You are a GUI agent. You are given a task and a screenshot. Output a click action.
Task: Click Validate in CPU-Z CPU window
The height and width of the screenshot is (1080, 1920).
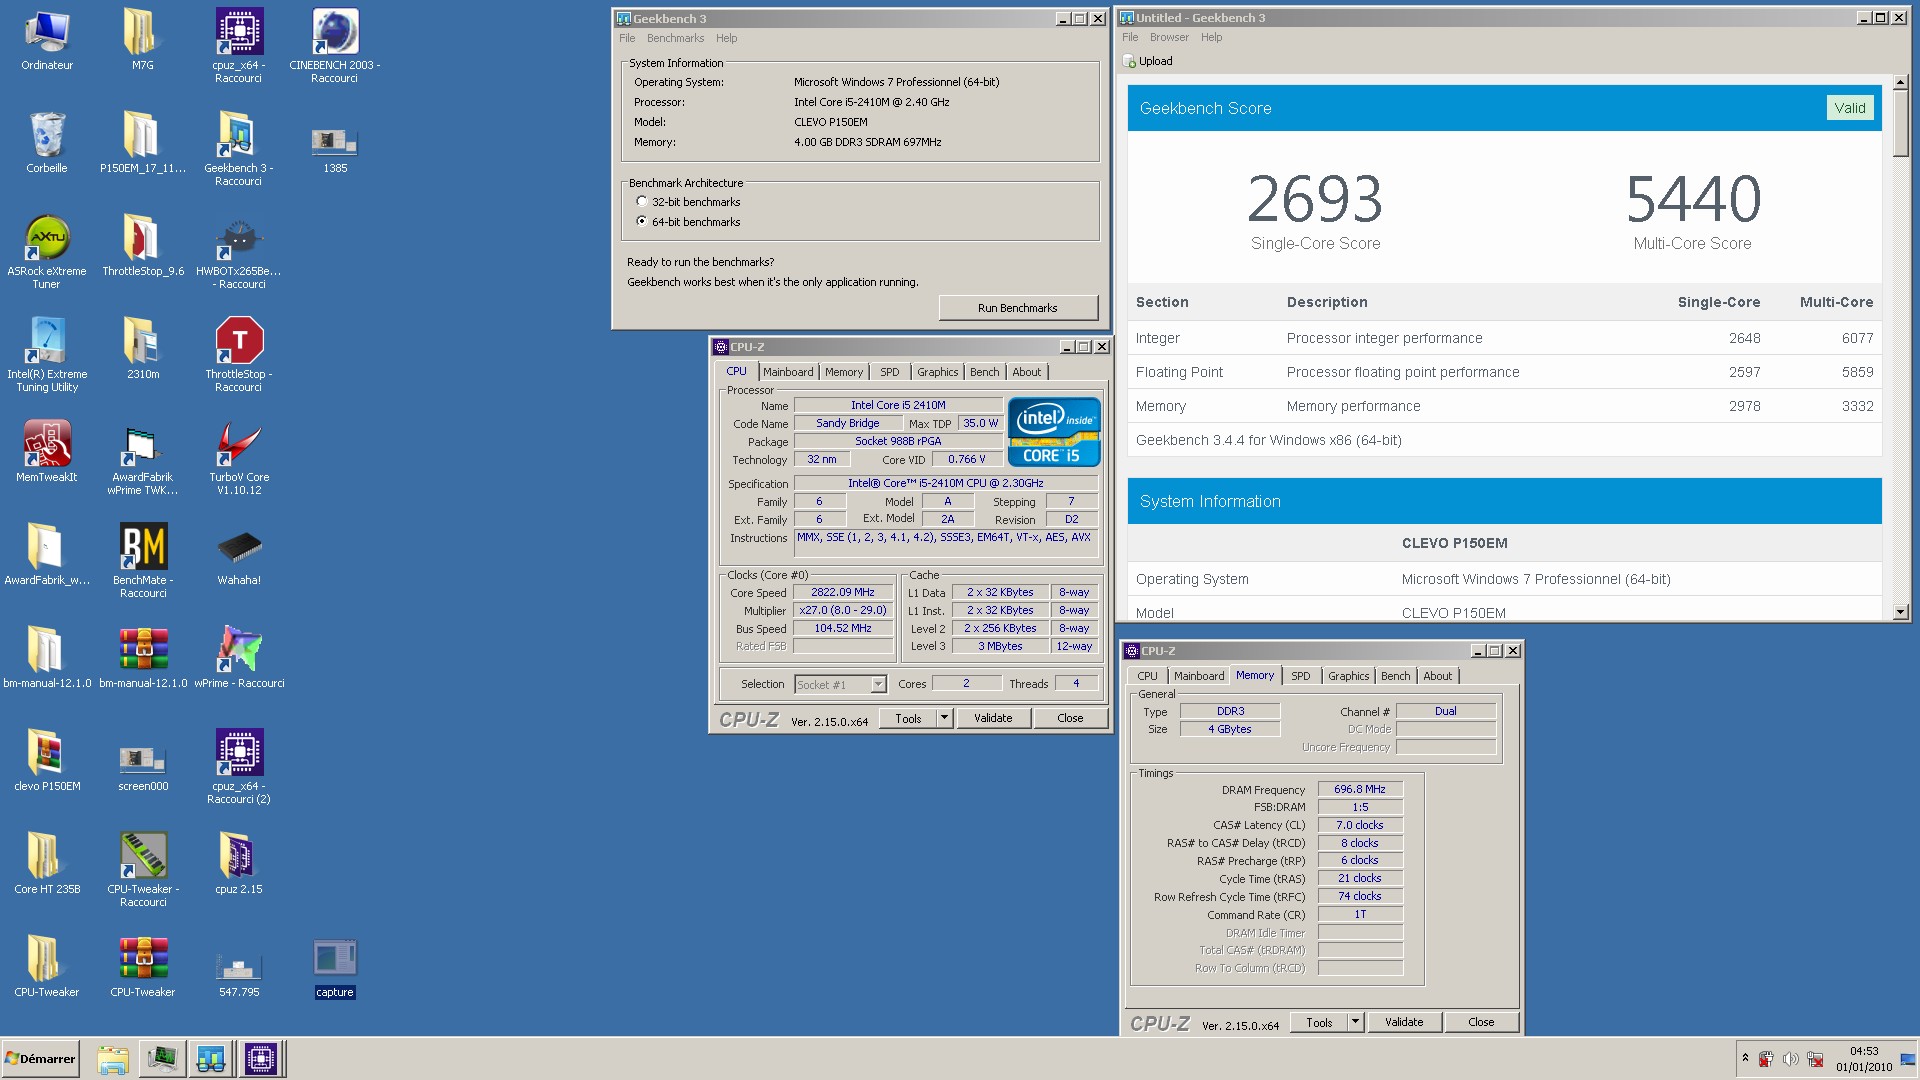[992, 717]
